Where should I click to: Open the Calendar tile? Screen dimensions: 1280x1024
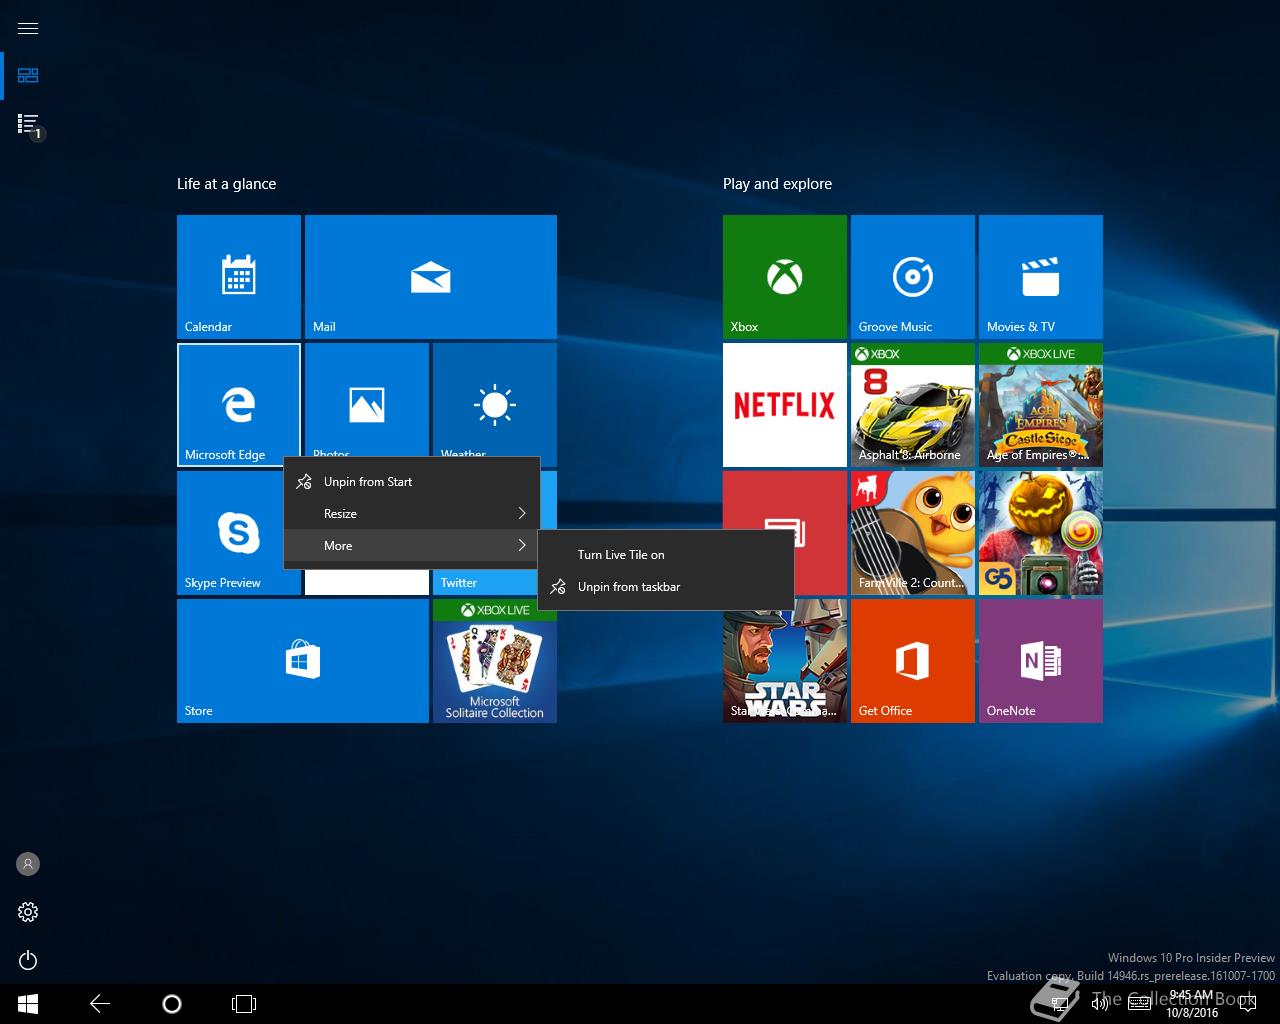[239, 277]
